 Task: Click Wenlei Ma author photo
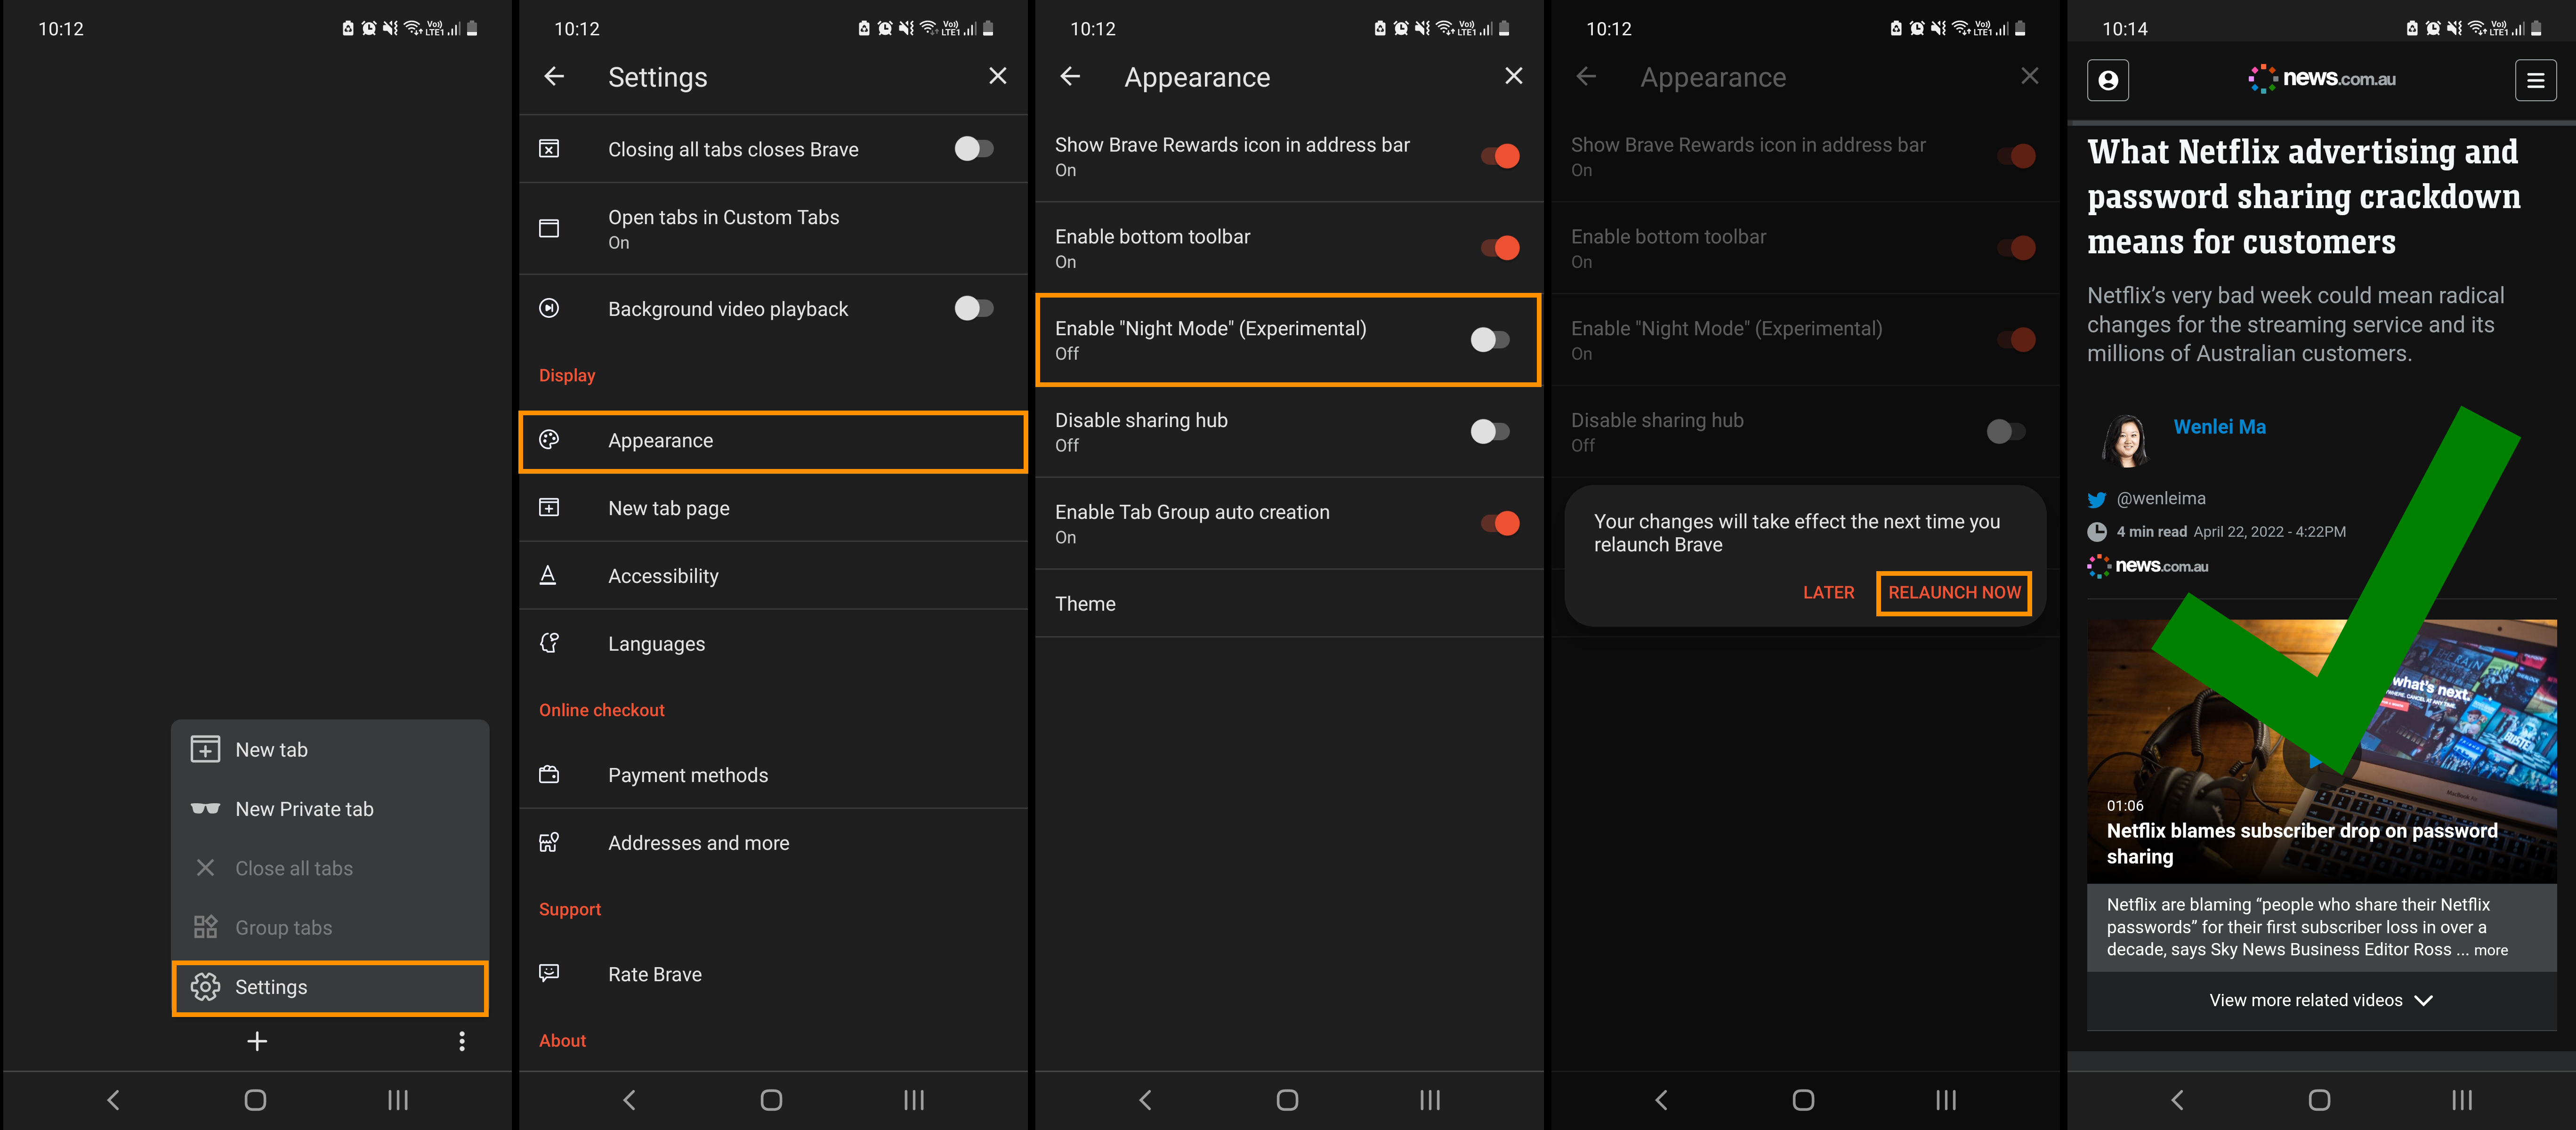2125,440
